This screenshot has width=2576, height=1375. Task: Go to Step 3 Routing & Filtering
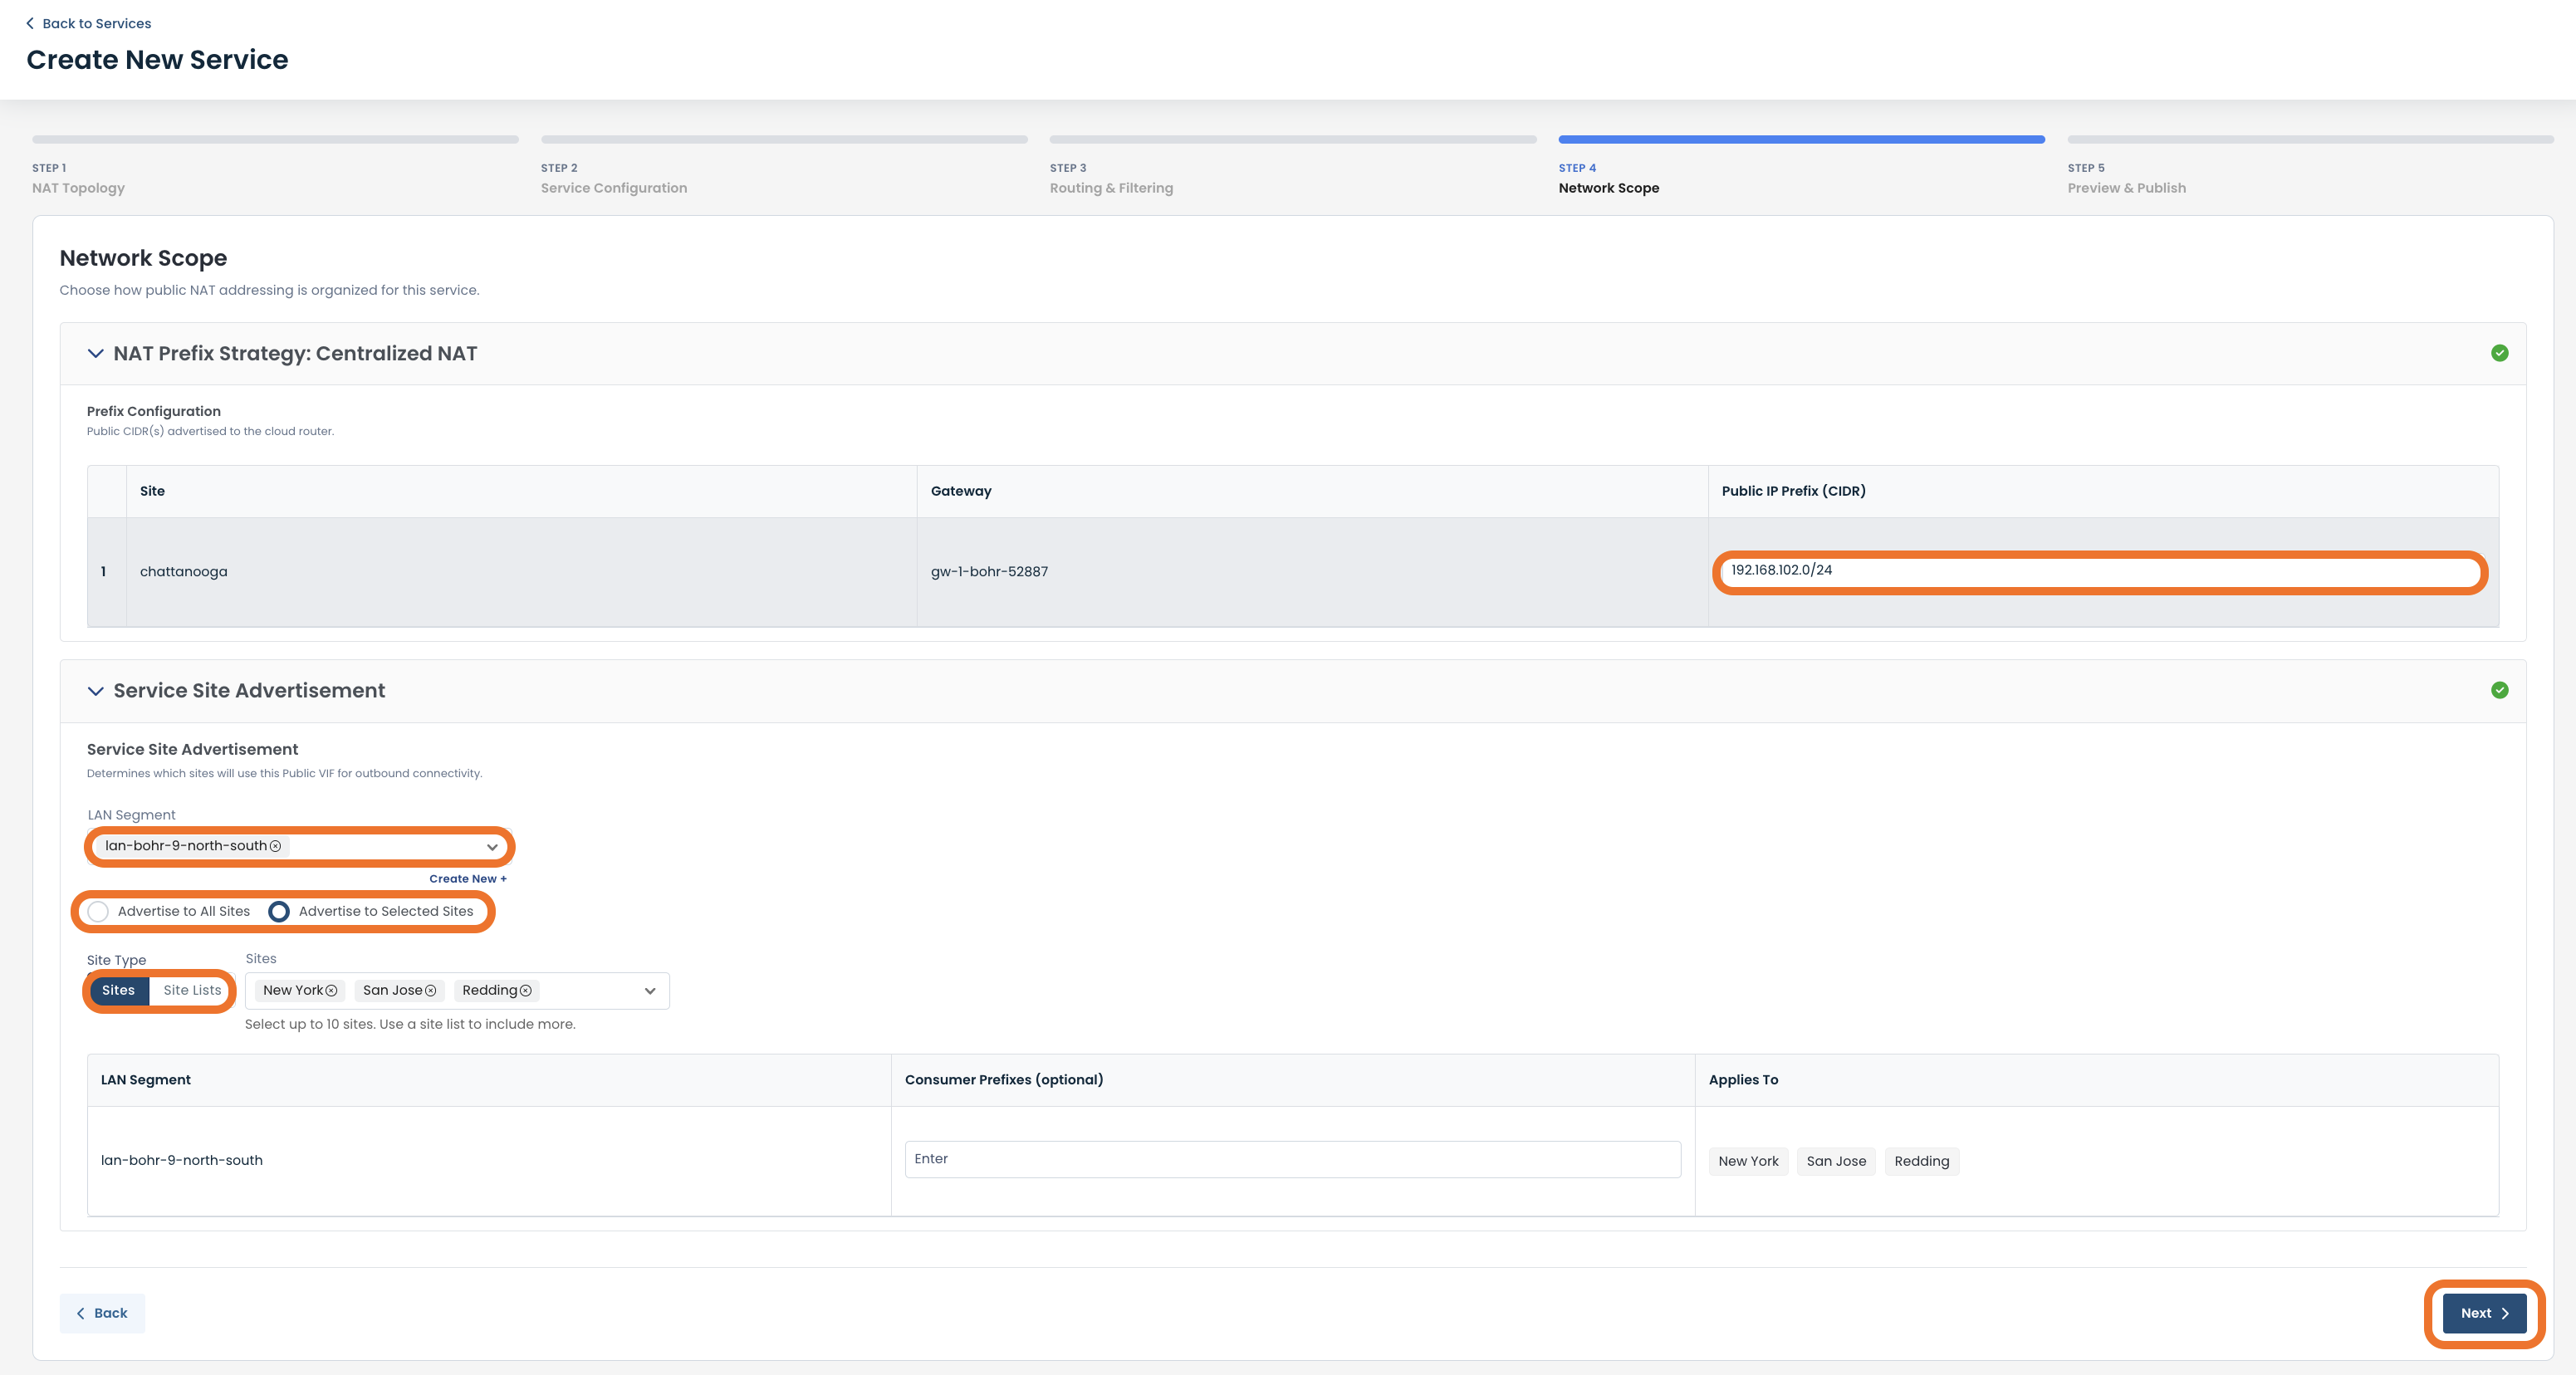click(x=1293, y=166)
